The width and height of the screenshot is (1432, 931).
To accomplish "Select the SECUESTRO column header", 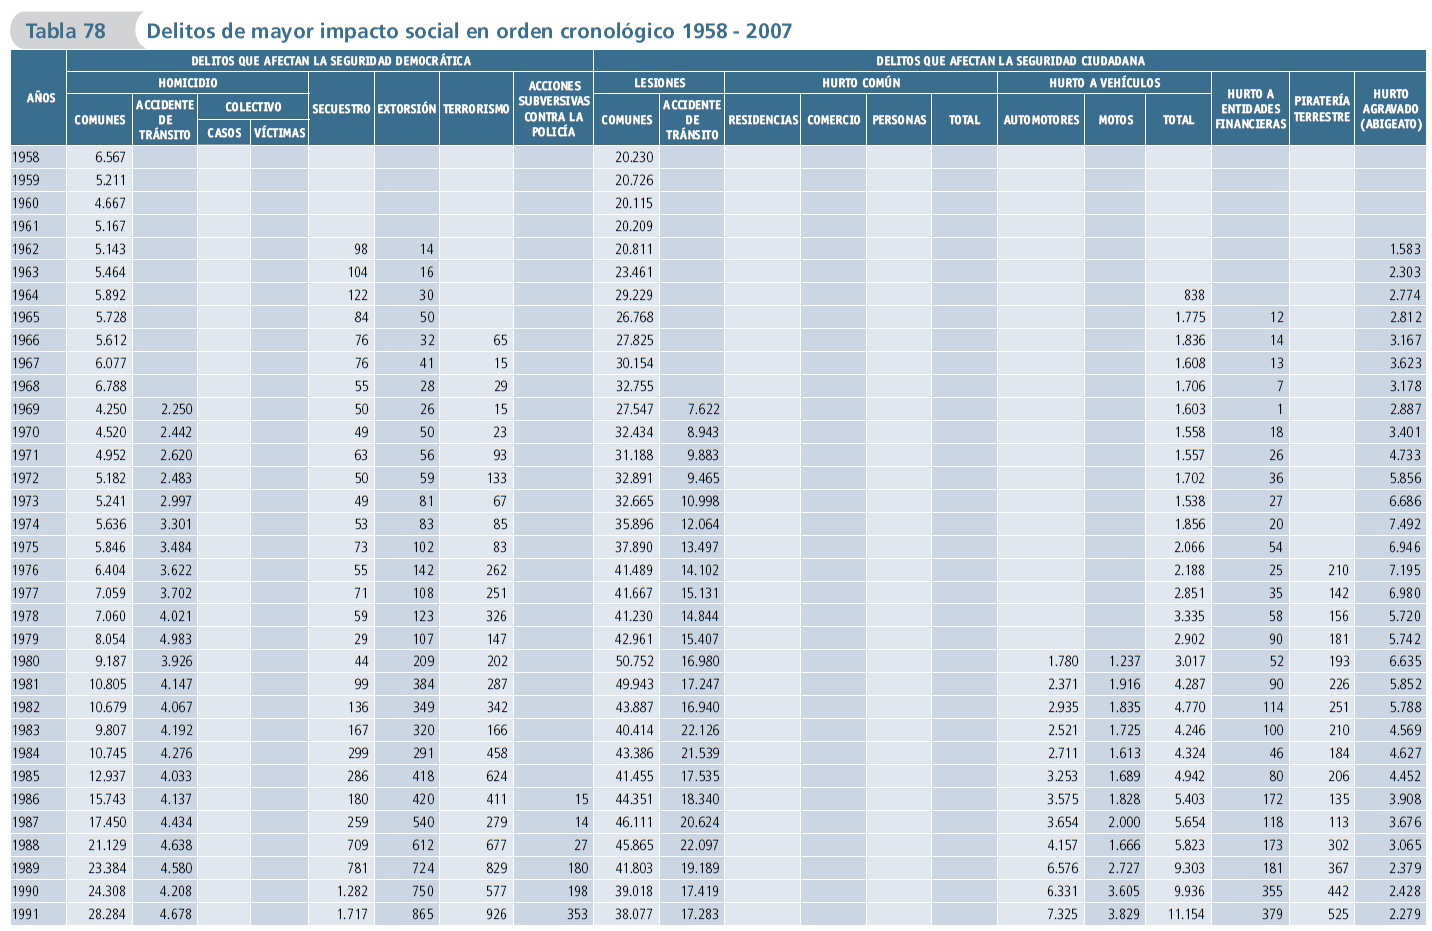I will (341, 109).
